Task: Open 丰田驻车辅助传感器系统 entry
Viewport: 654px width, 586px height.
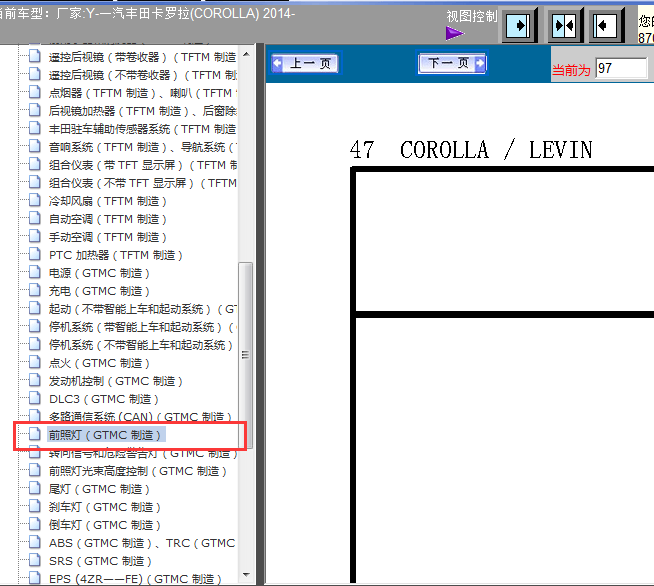Action: pyautogui.click(x=142, y=129)
